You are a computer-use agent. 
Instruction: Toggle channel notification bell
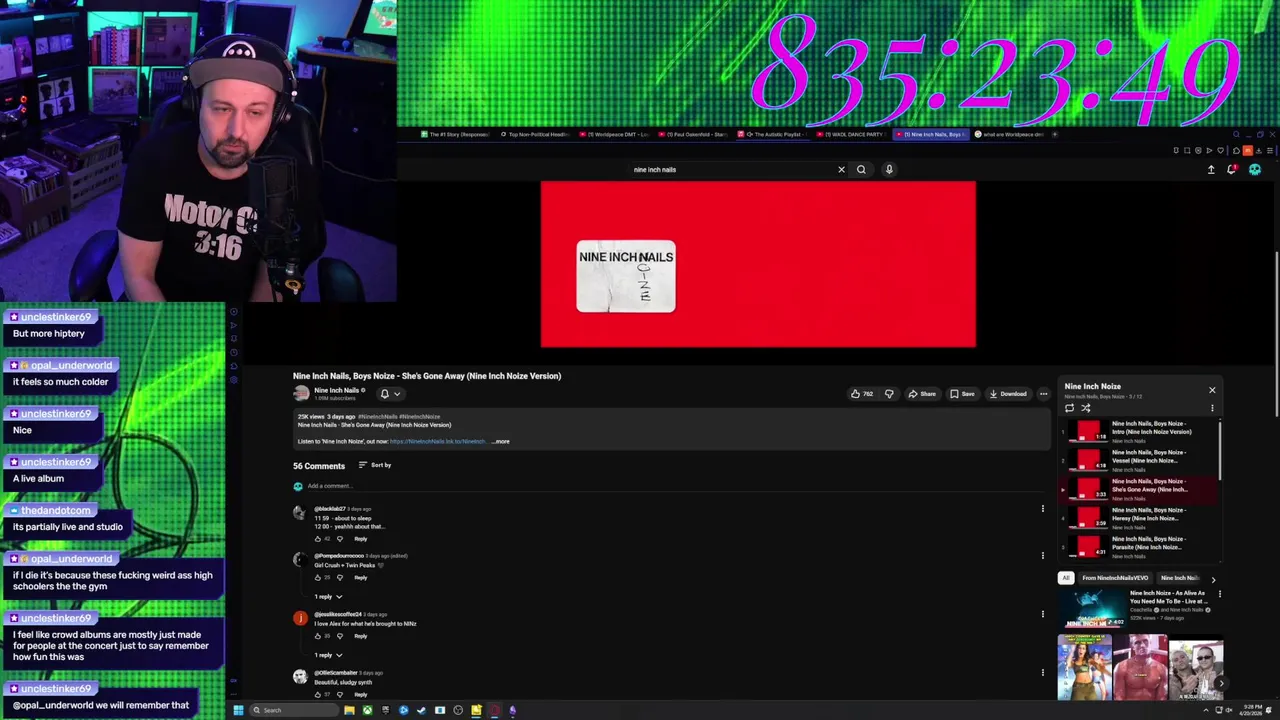[384, 394]
